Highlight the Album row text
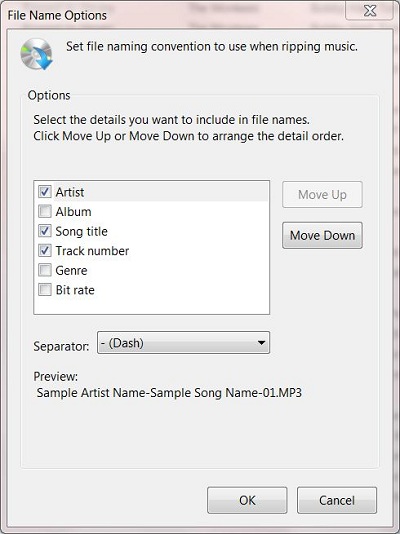The height and width of the screenshot is (534, 400). coord(74,212)
